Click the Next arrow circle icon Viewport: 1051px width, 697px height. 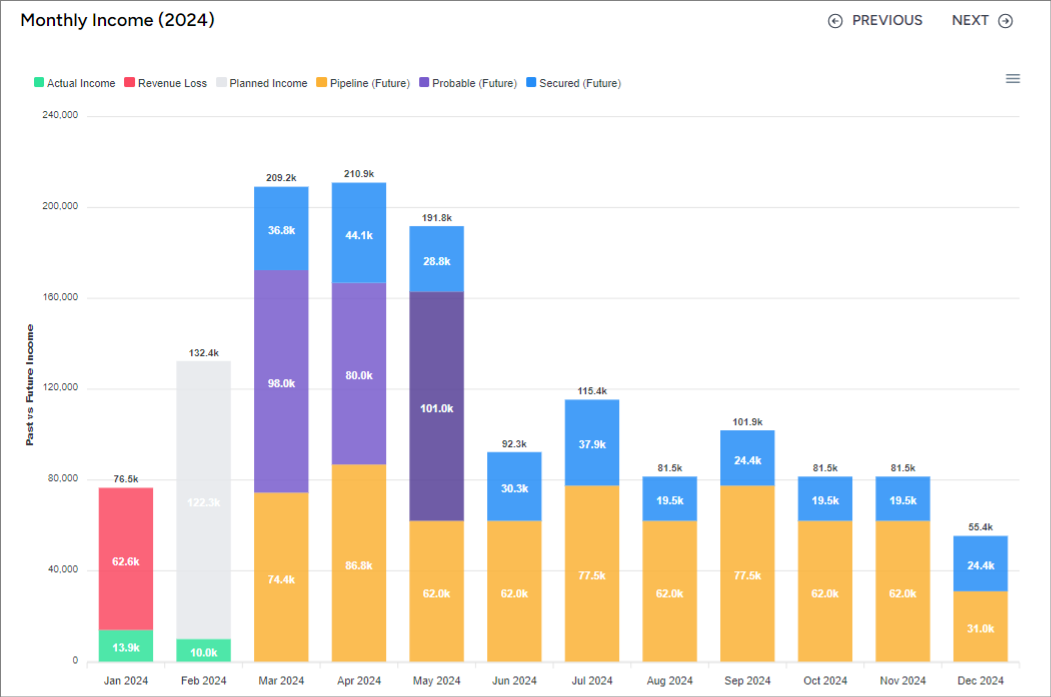(1005, 21)
